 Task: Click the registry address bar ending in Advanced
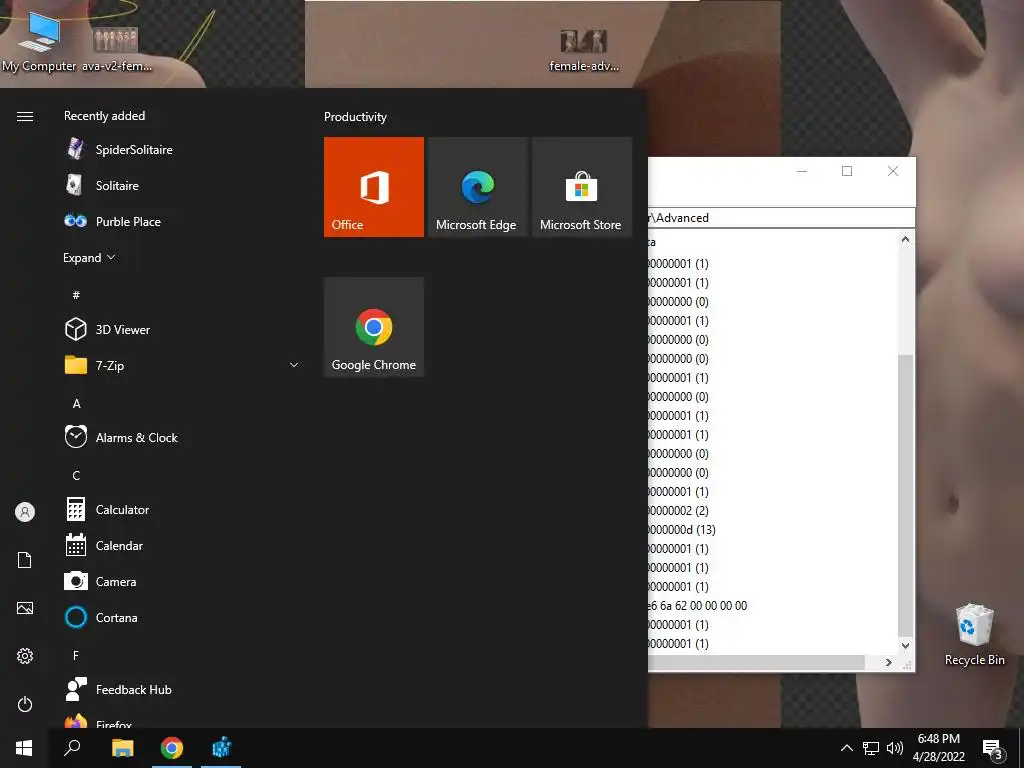pyautogui.click(x=782, y=217)
